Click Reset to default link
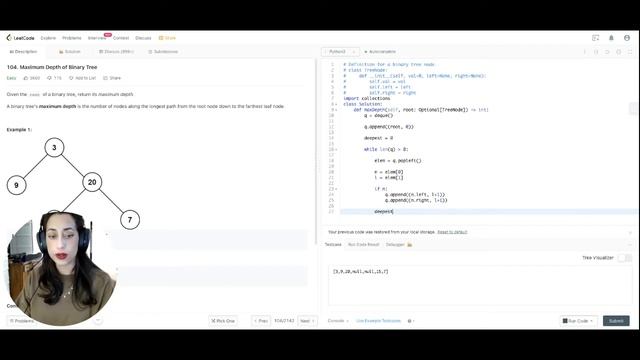Screen dimensions: 640x360 pos(452,232)
